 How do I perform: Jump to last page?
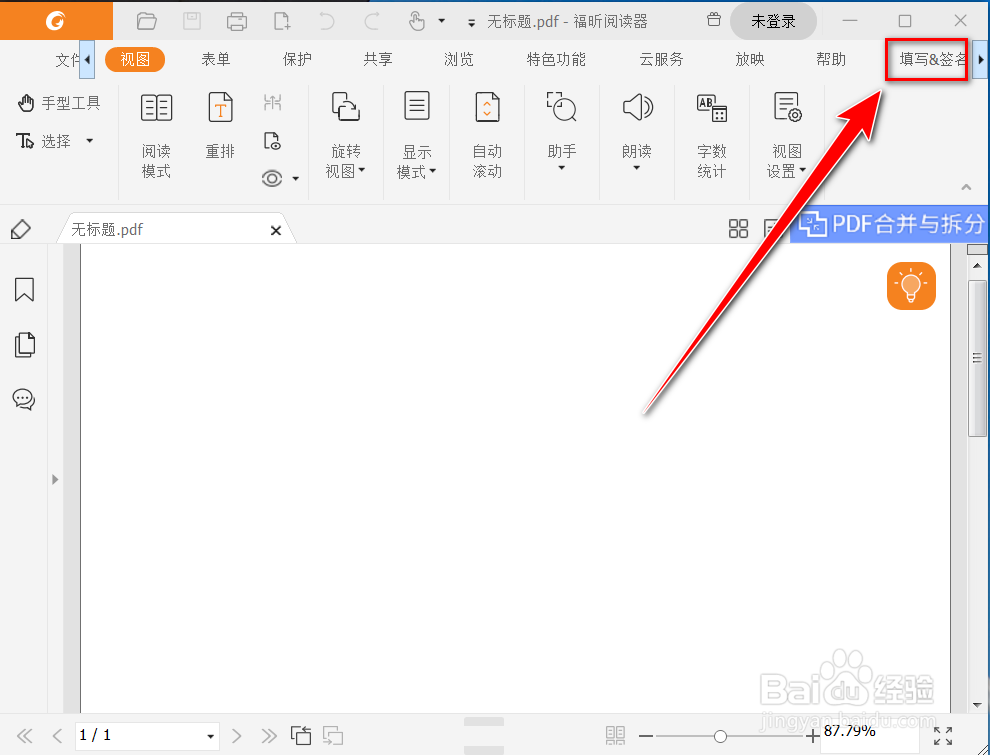pos(269,735)
